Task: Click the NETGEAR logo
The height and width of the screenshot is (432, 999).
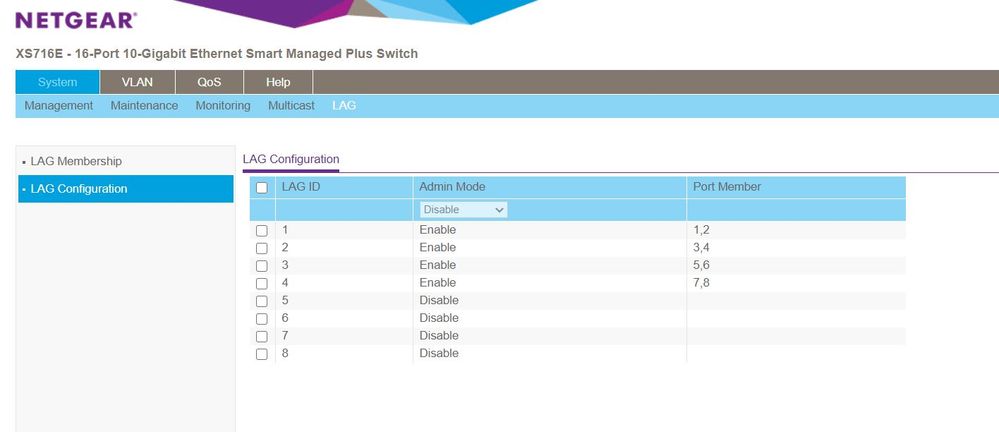Action: tap(76, 19)
